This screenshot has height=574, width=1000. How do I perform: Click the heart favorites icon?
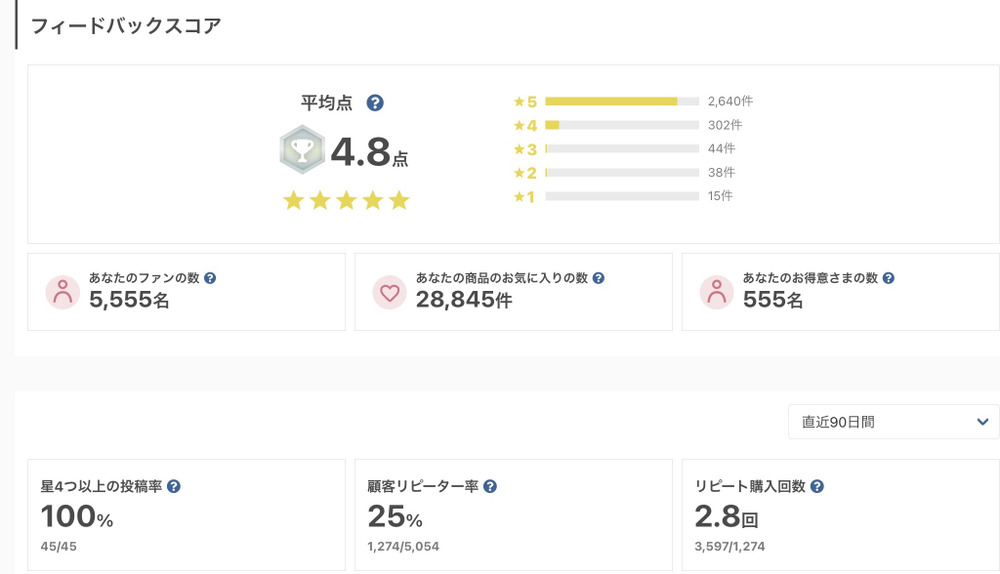tap(389, 291)
